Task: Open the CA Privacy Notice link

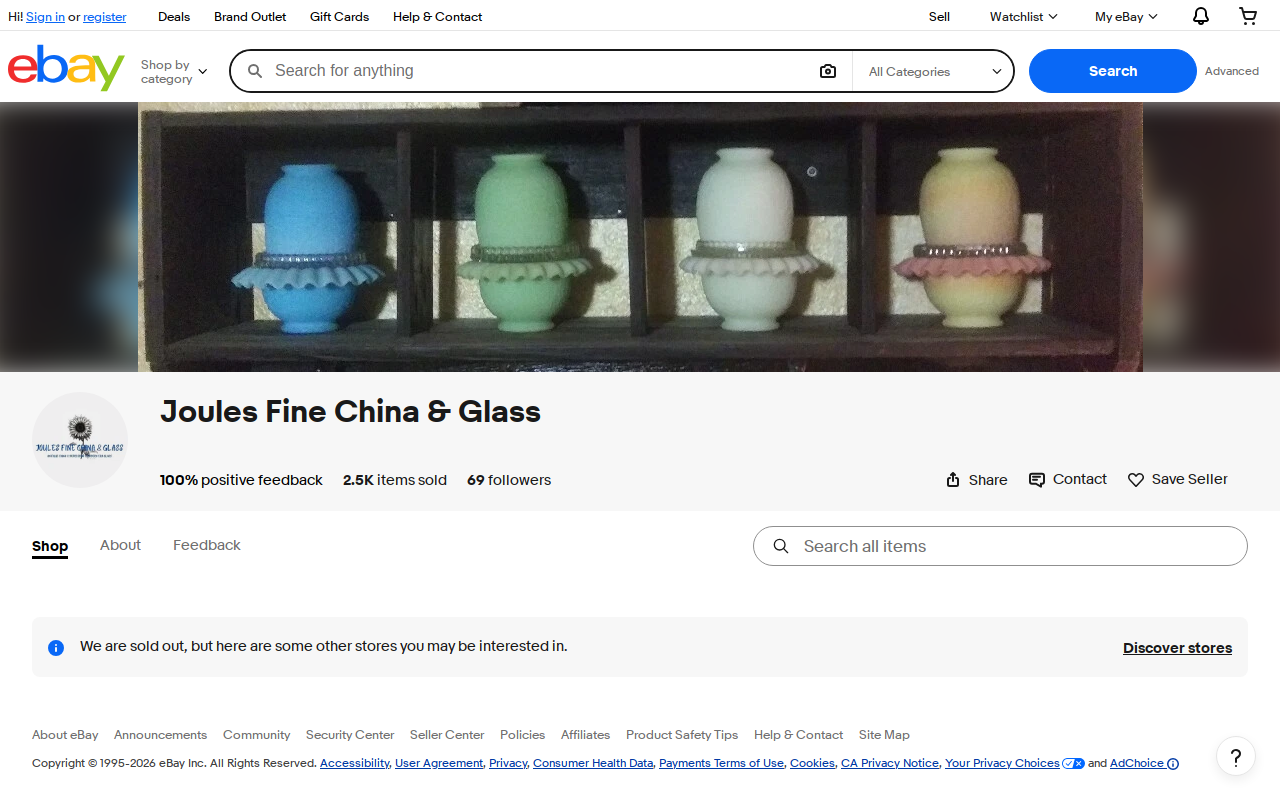Action: (890, 763)
